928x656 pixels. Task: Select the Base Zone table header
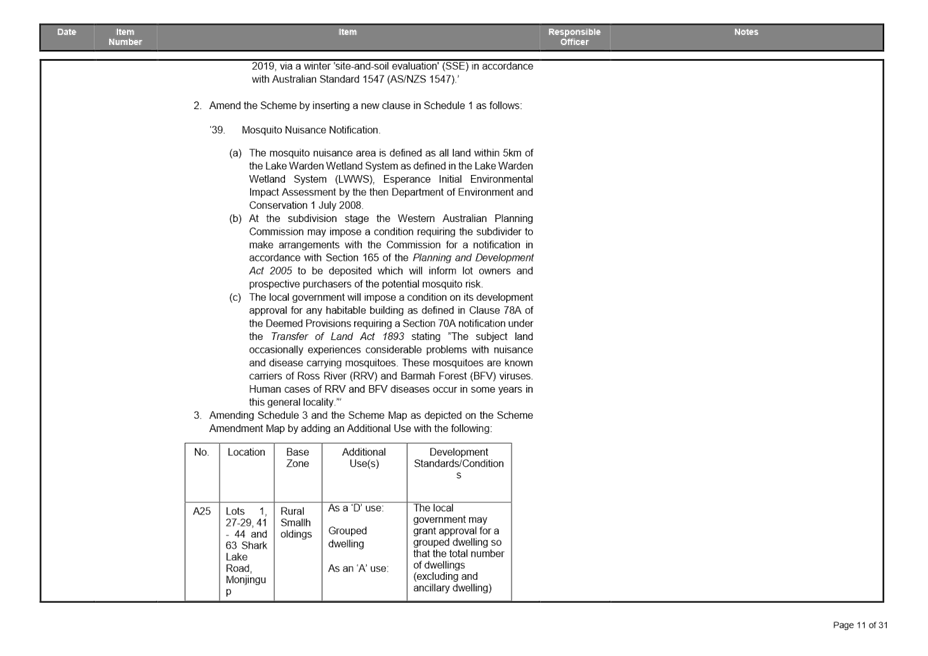click(x=297, y=458)
